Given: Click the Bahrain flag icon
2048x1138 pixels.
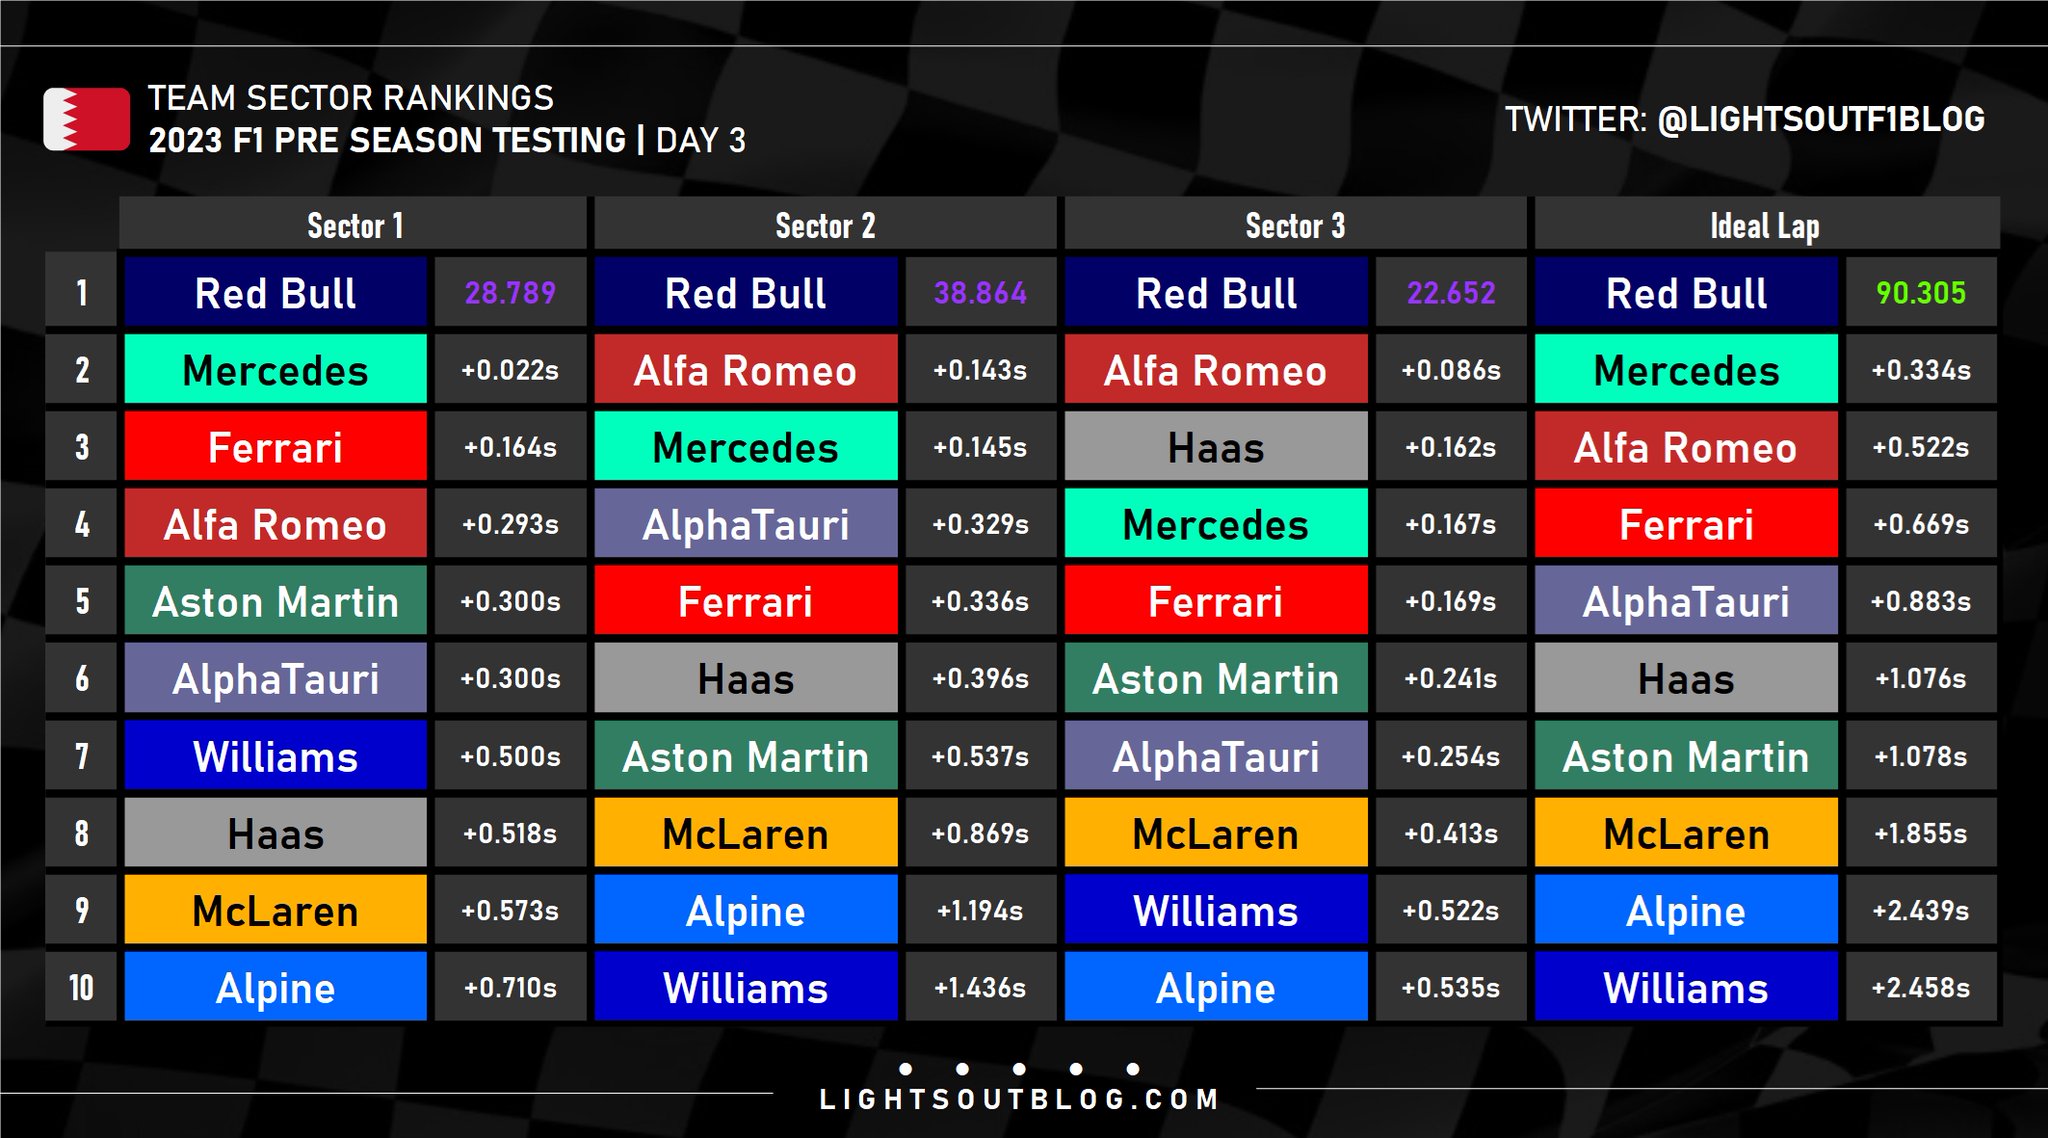Looking at the screenshot, I should (86, 119).
